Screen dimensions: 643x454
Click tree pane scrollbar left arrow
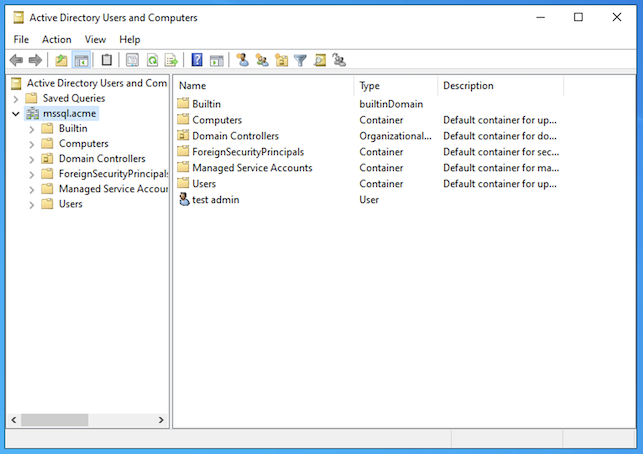[14, 420]
